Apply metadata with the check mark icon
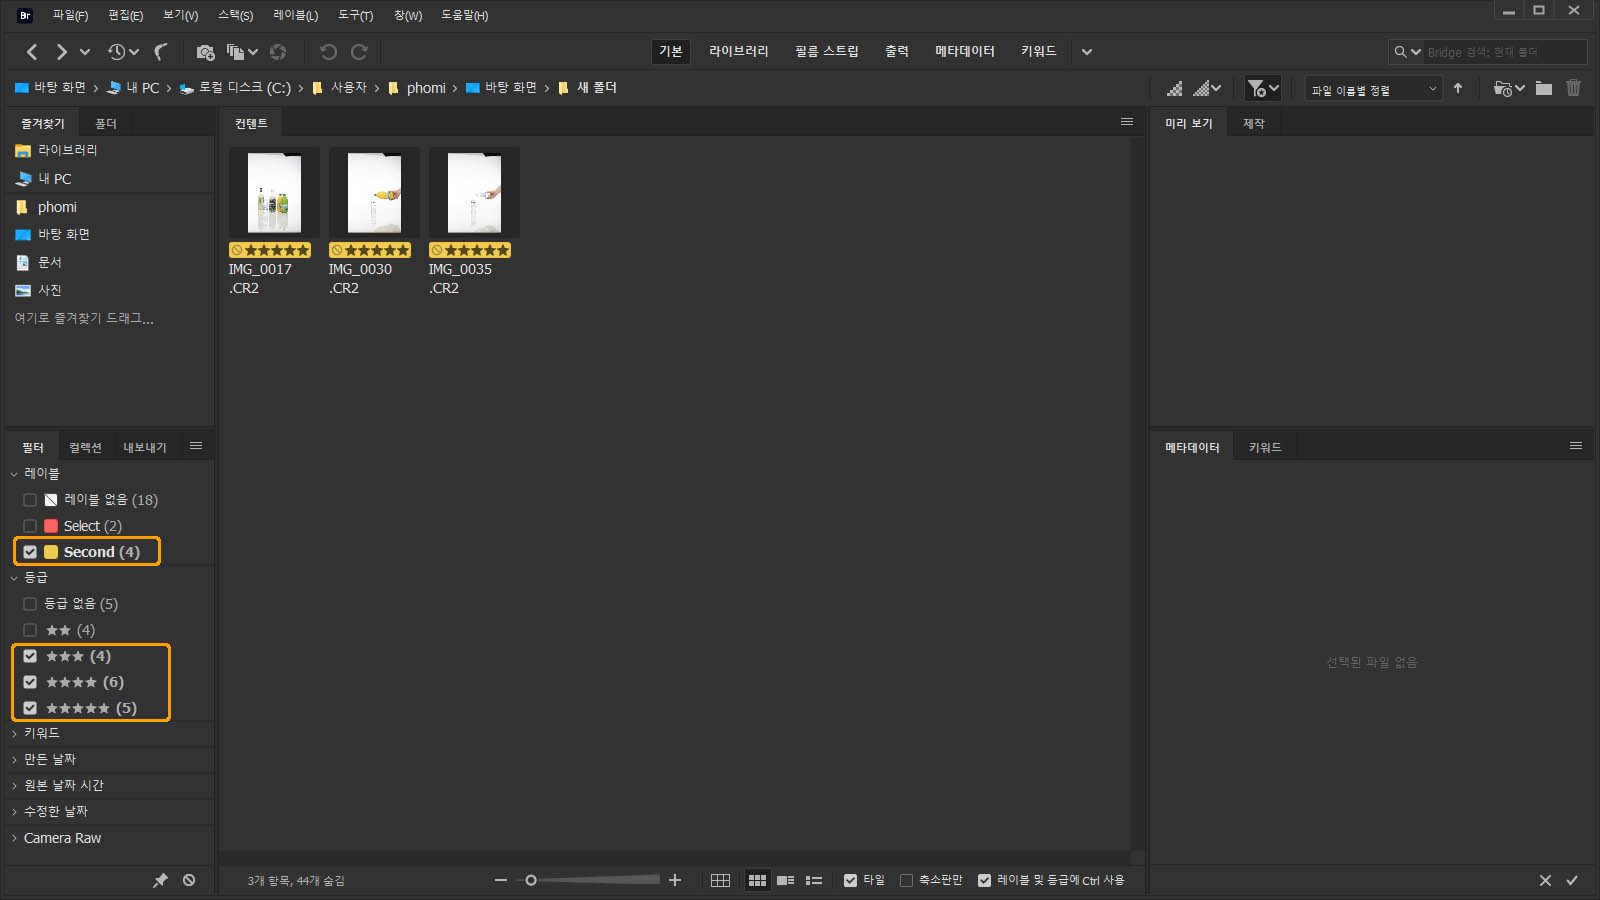This screenshot has width=1600, height=900. (1572, 880)
